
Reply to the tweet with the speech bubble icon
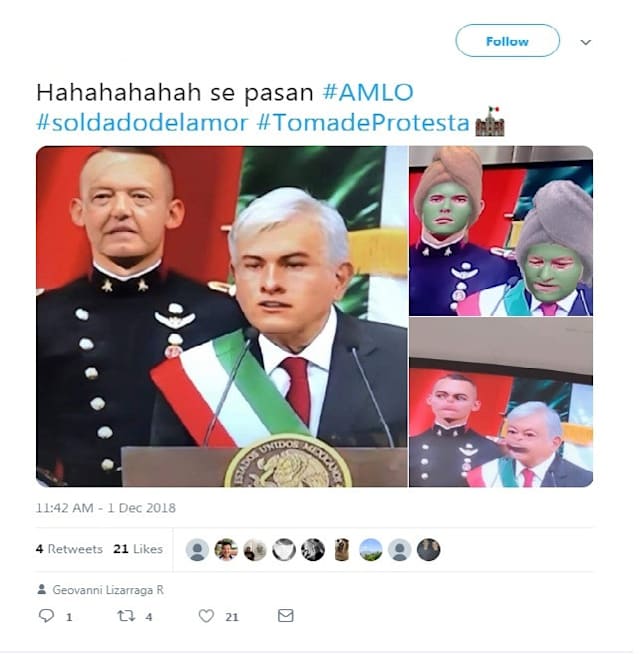(46, 616)
